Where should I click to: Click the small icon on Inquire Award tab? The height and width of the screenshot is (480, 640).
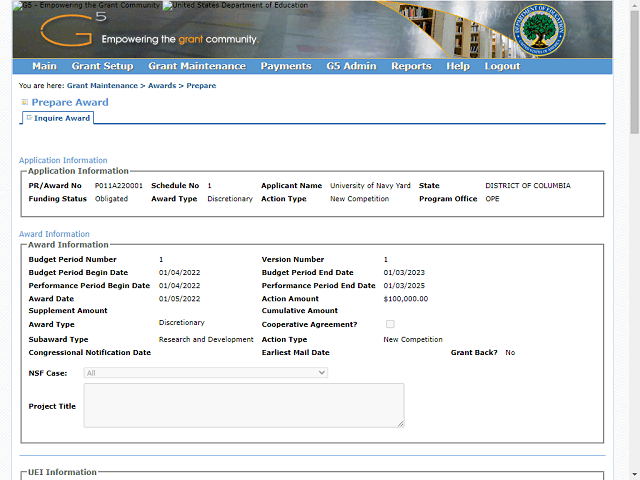29,118
